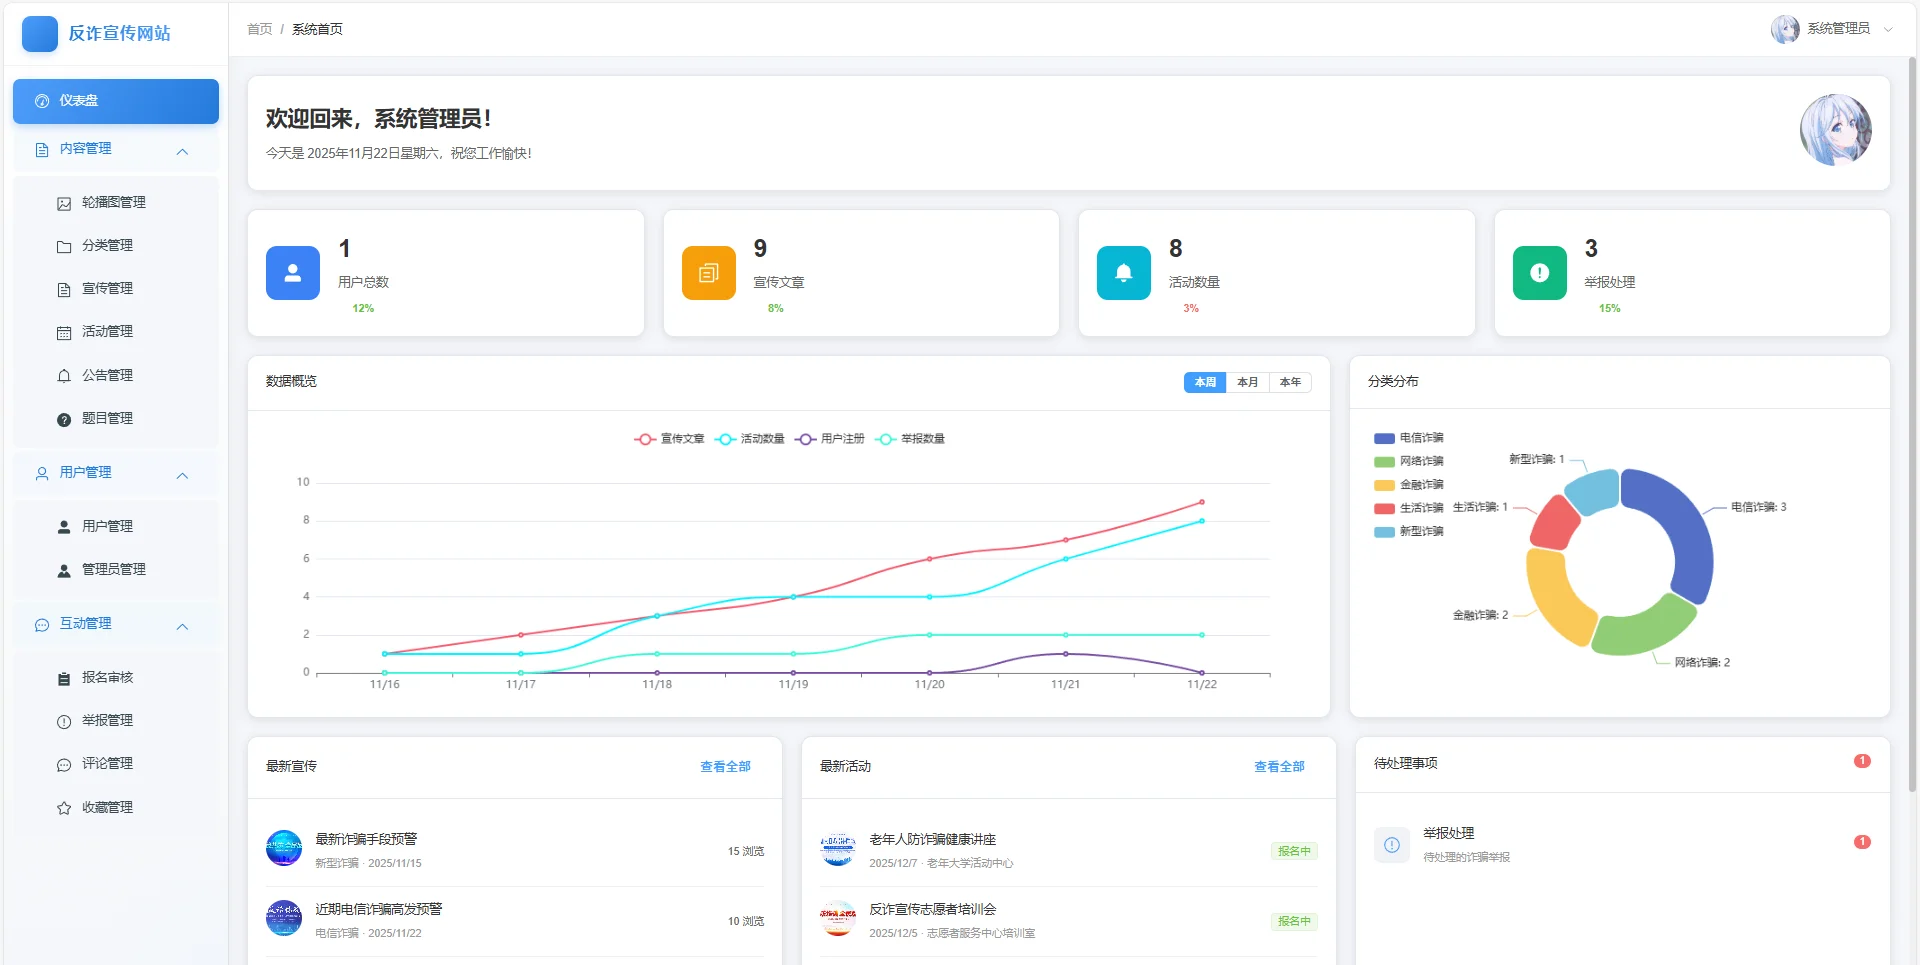The width and height of the screenshot is (1920, 965).
Task: Open the 首页 breadcrumb link
Action: point(258,29)
